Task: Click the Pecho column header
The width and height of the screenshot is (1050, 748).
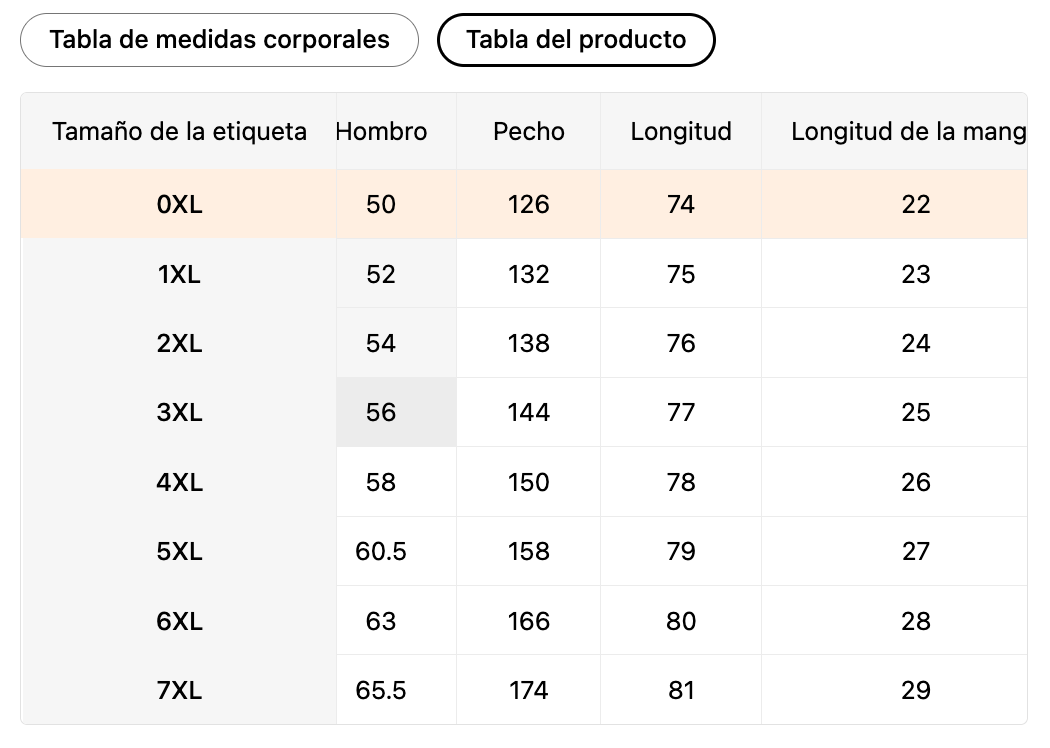Action: pos(528,131)
